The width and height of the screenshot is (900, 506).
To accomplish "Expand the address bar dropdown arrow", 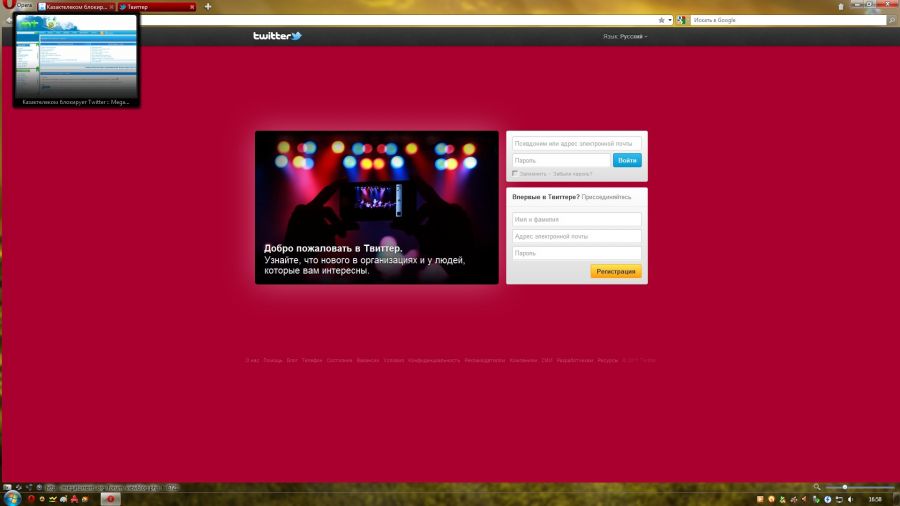I will pos(670,20).
